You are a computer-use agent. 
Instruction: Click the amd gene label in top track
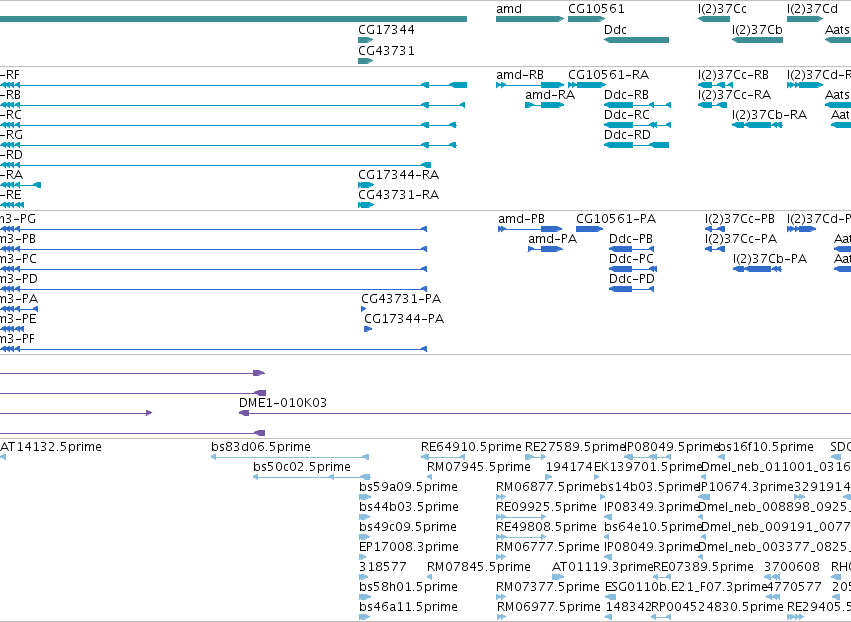pos(509,9)
